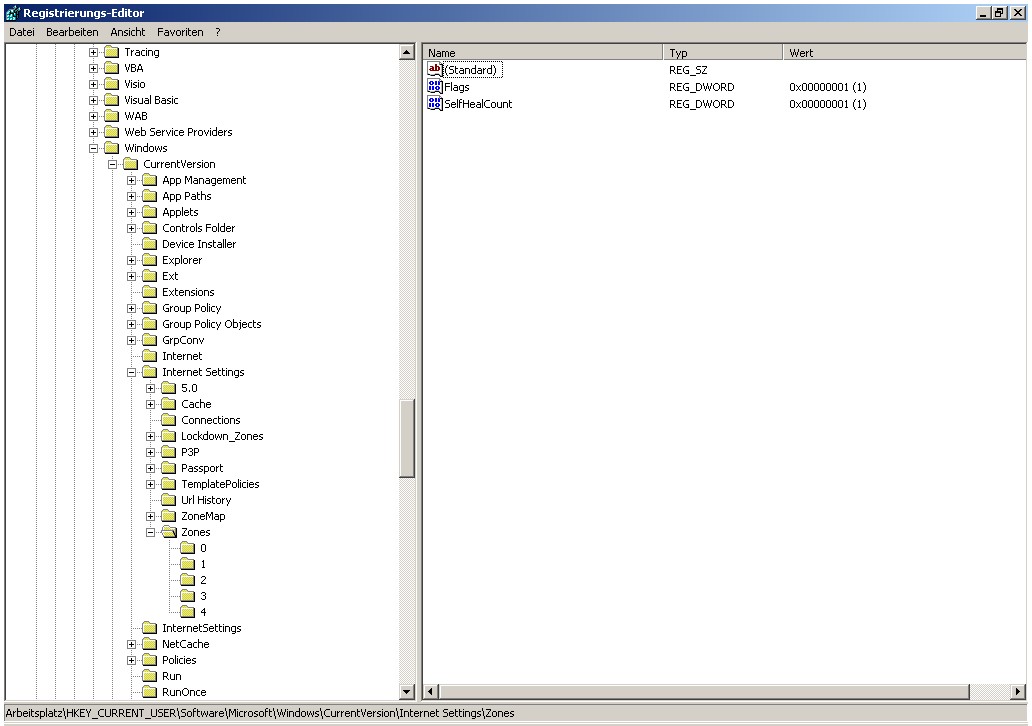The image size is (1032, 726).
Task: Click the RunOnce folder icon
Action: click(x=150, y=692)
